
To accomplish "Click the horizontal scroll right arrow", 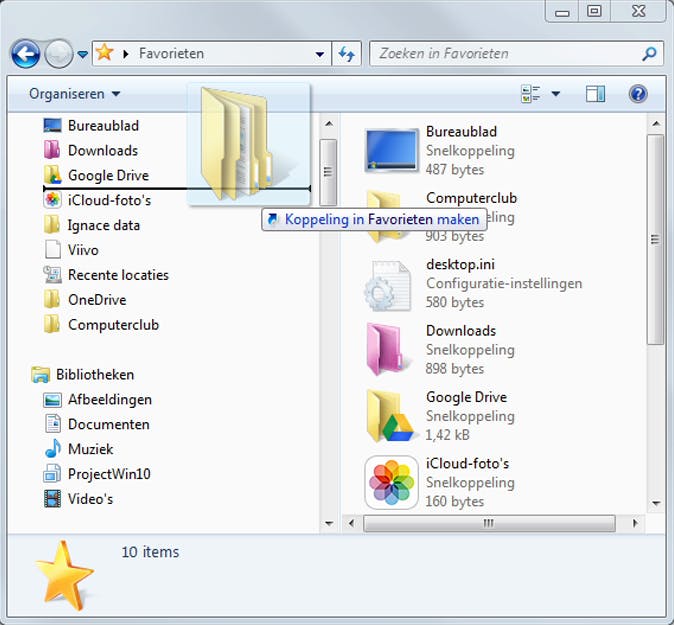I will (x=635, y=523).
